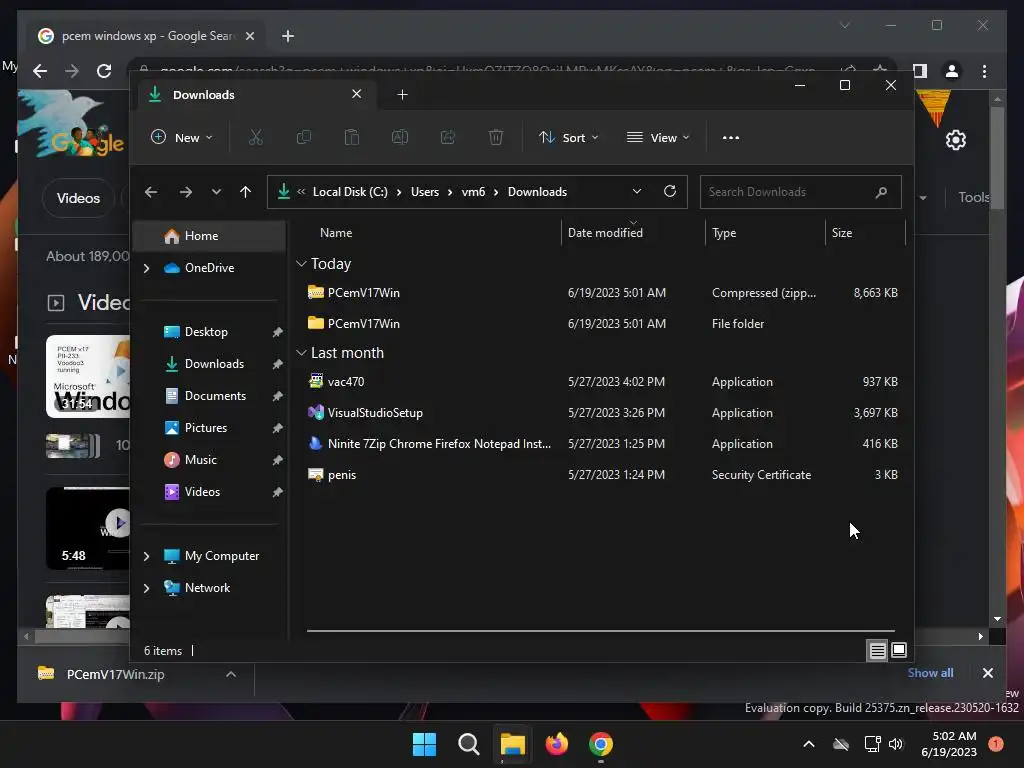This screenshot has width=1024, height=768.
Task: Expand OneDrive in navigation pane
Action: [x=147, y=268]
